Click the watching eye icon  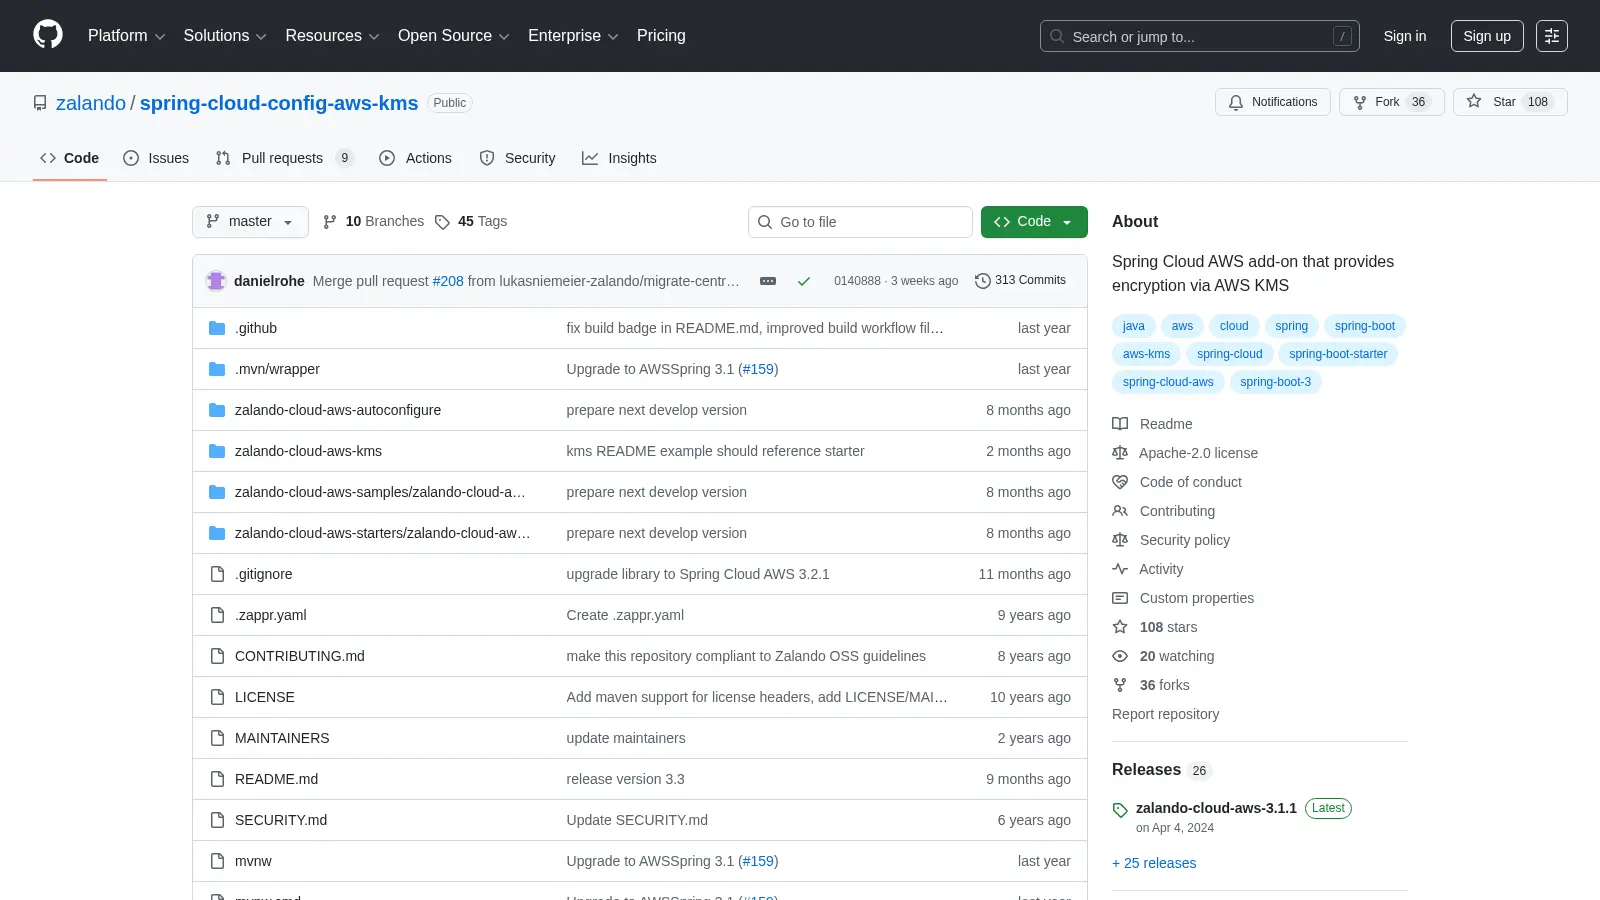[1120, 656]
